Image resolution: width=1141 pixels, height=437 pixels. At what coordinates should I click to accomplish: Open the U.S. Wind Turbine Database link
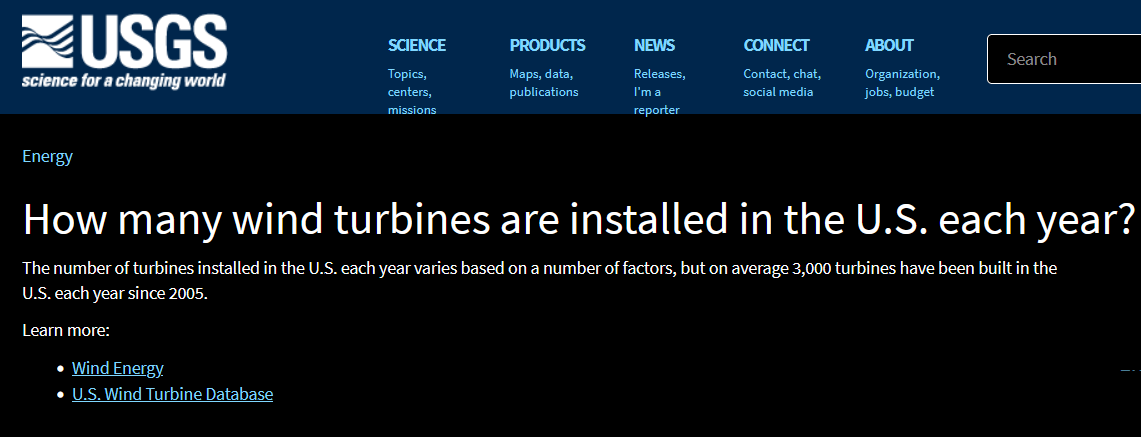tap(172, 394)
